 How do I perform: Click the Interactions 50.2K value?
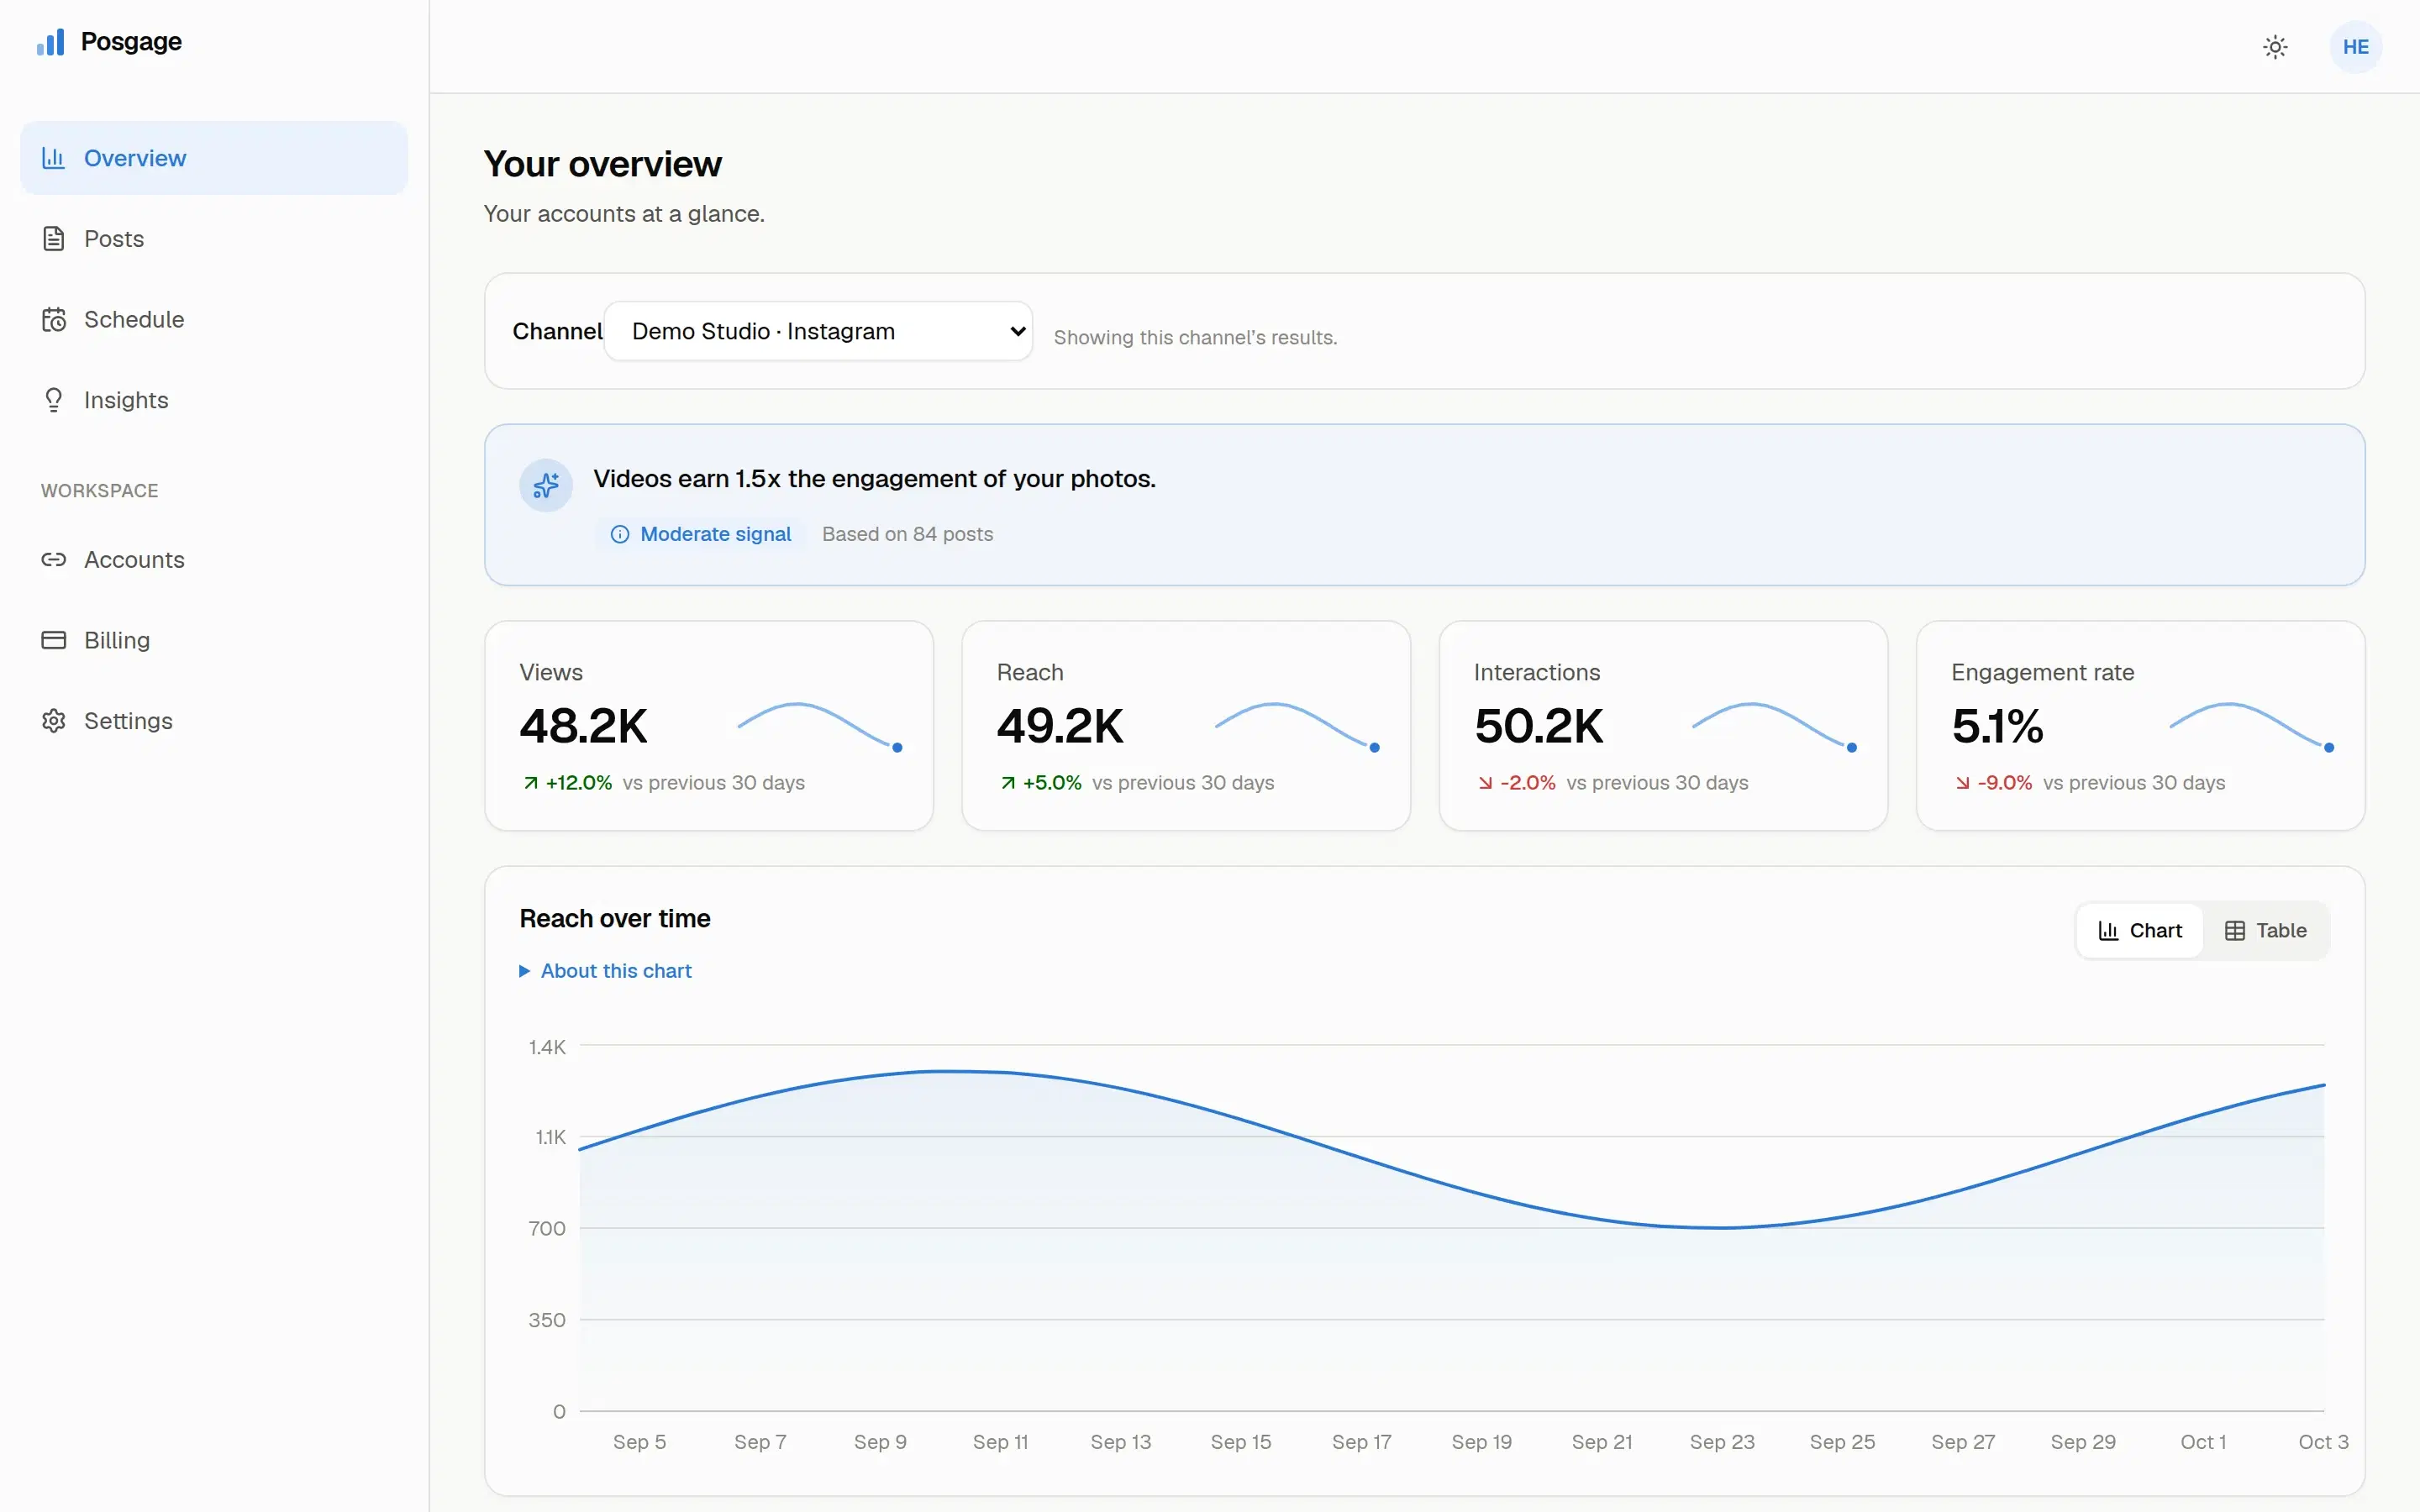click(1538, 726)
